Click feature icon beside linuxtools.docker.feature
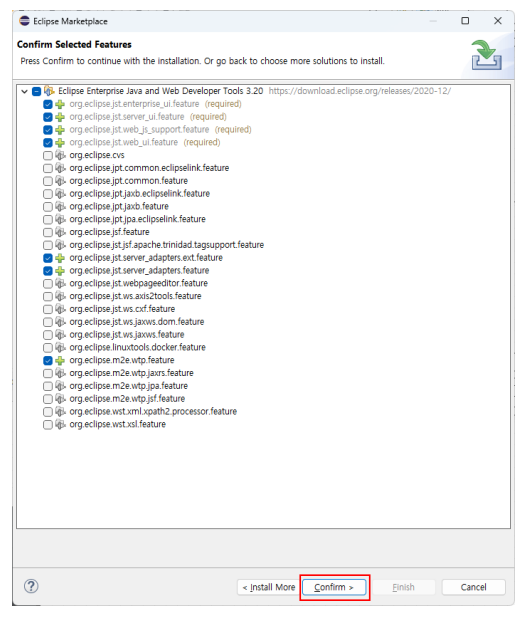This screenshot has width=522, height=617. 60,348
